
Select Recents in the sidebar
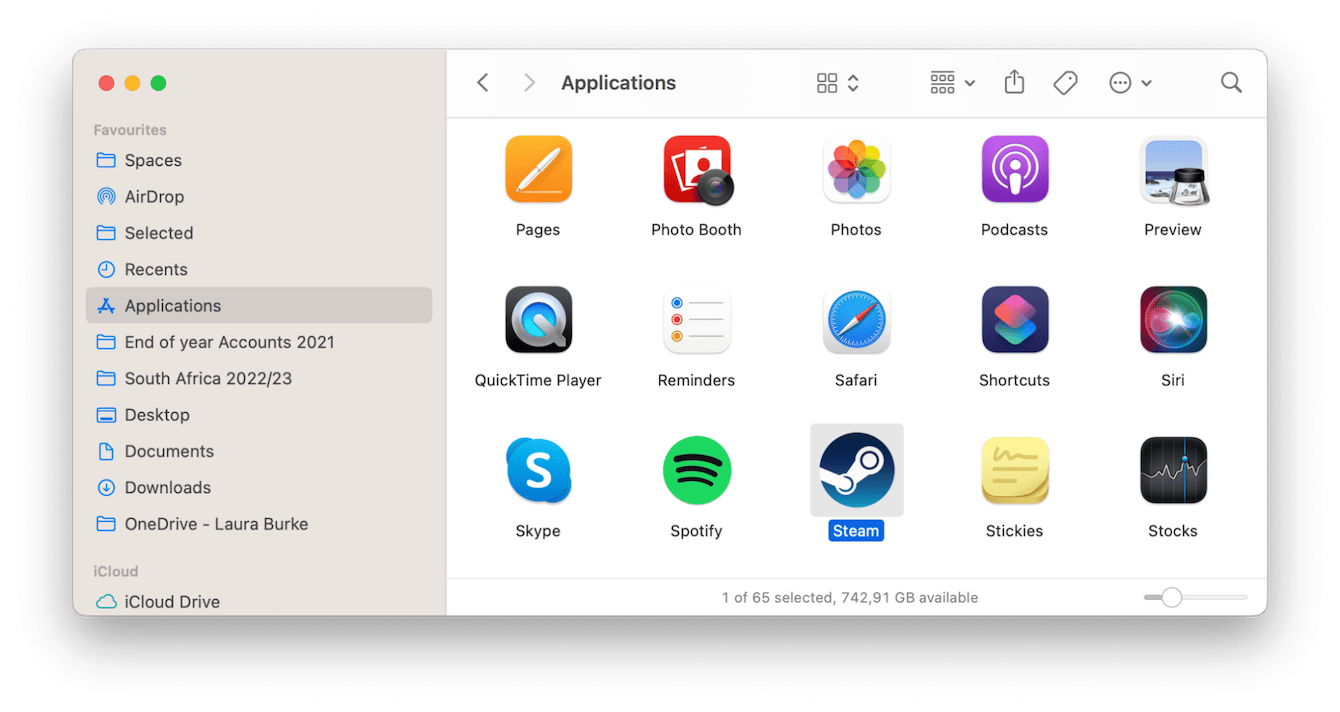click(156, 269)
